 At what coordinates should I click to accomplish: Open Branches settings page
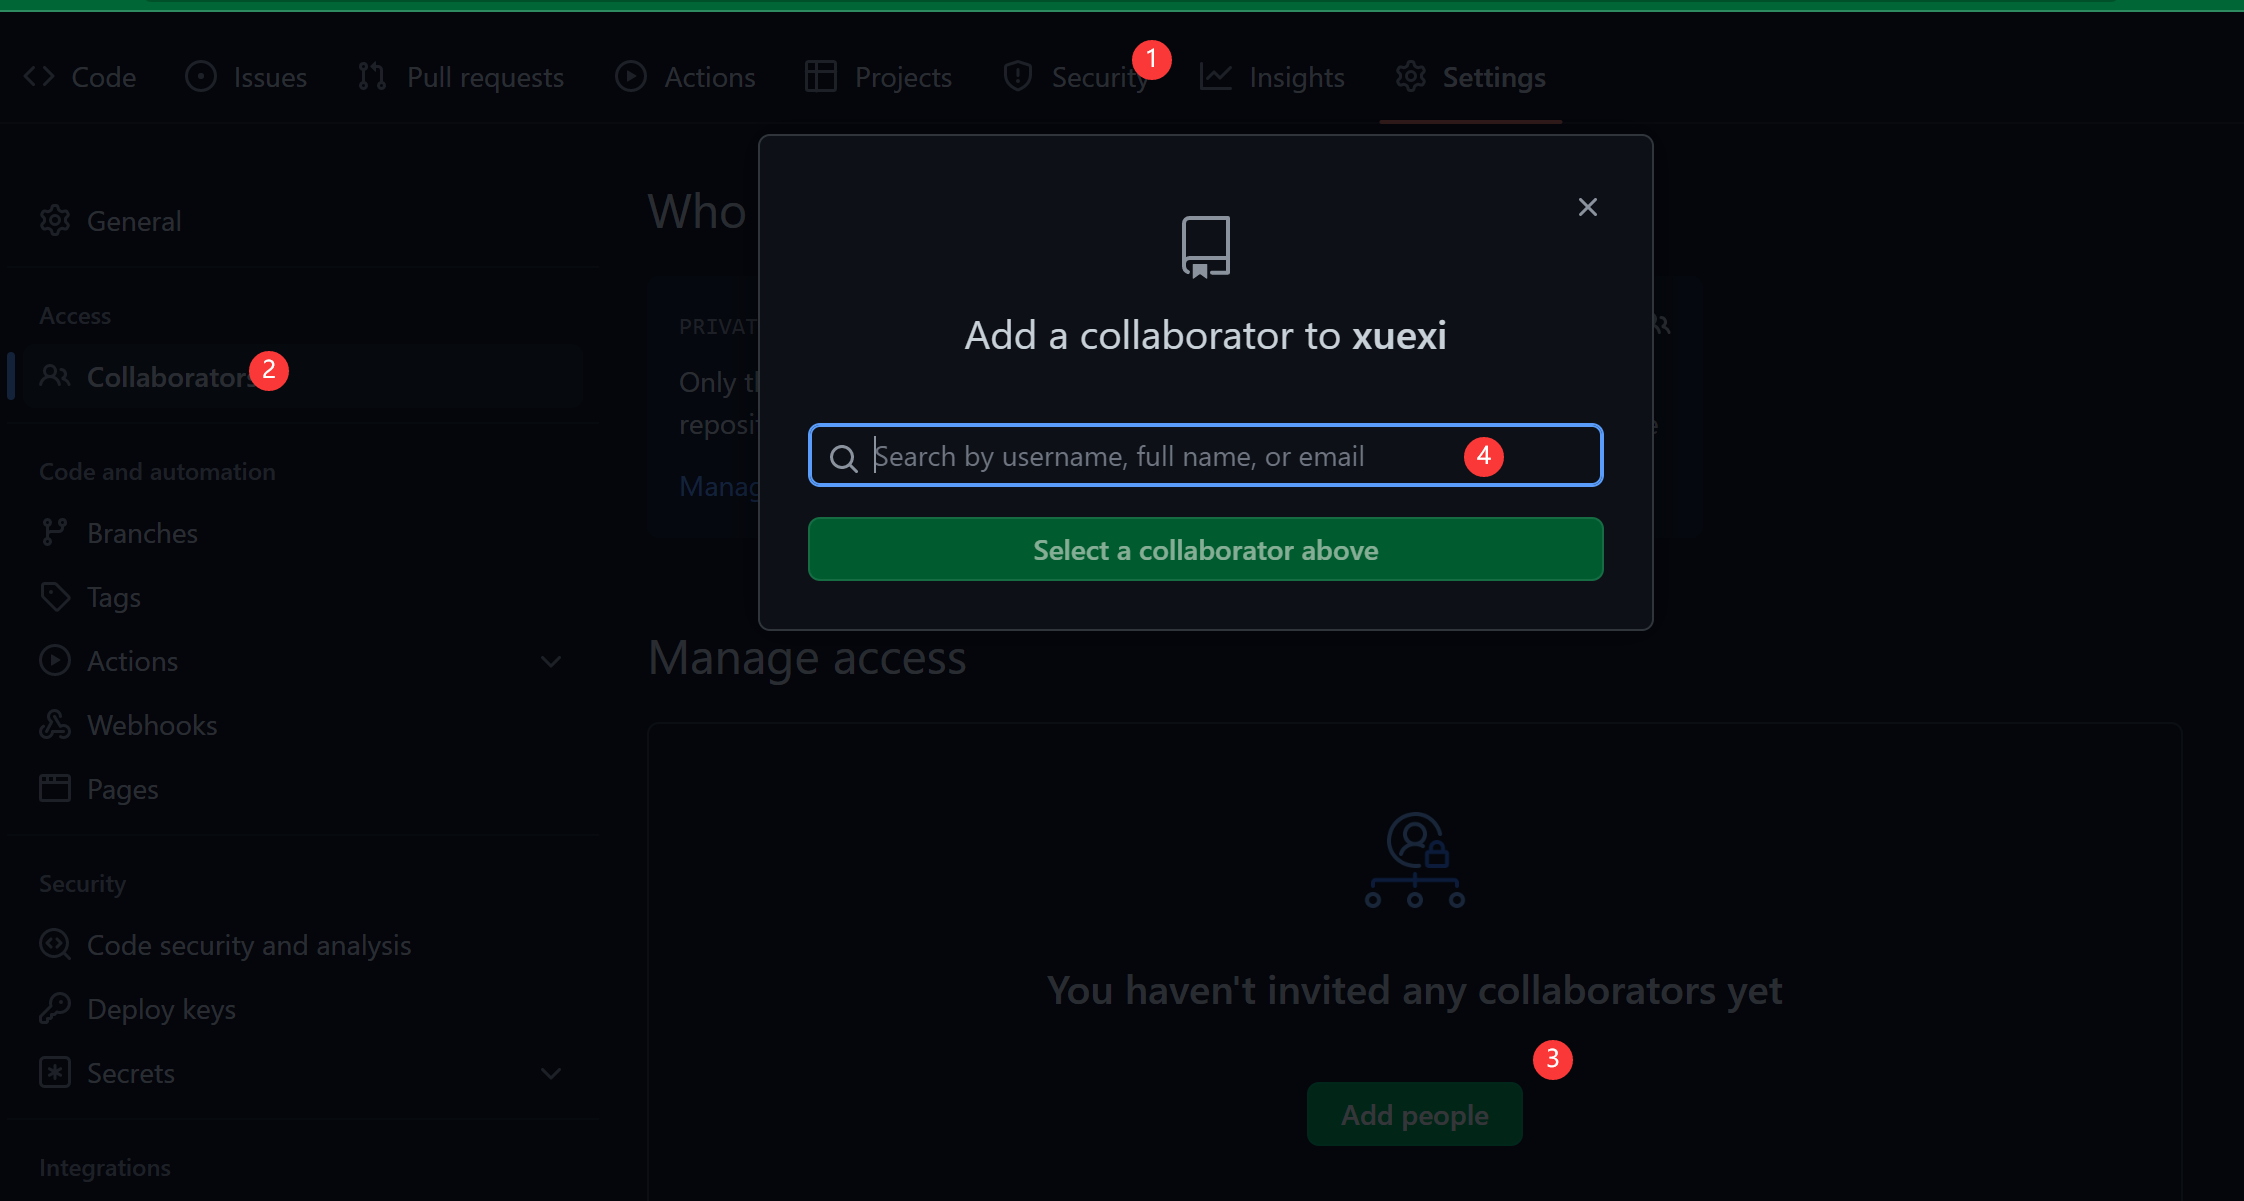141,533
